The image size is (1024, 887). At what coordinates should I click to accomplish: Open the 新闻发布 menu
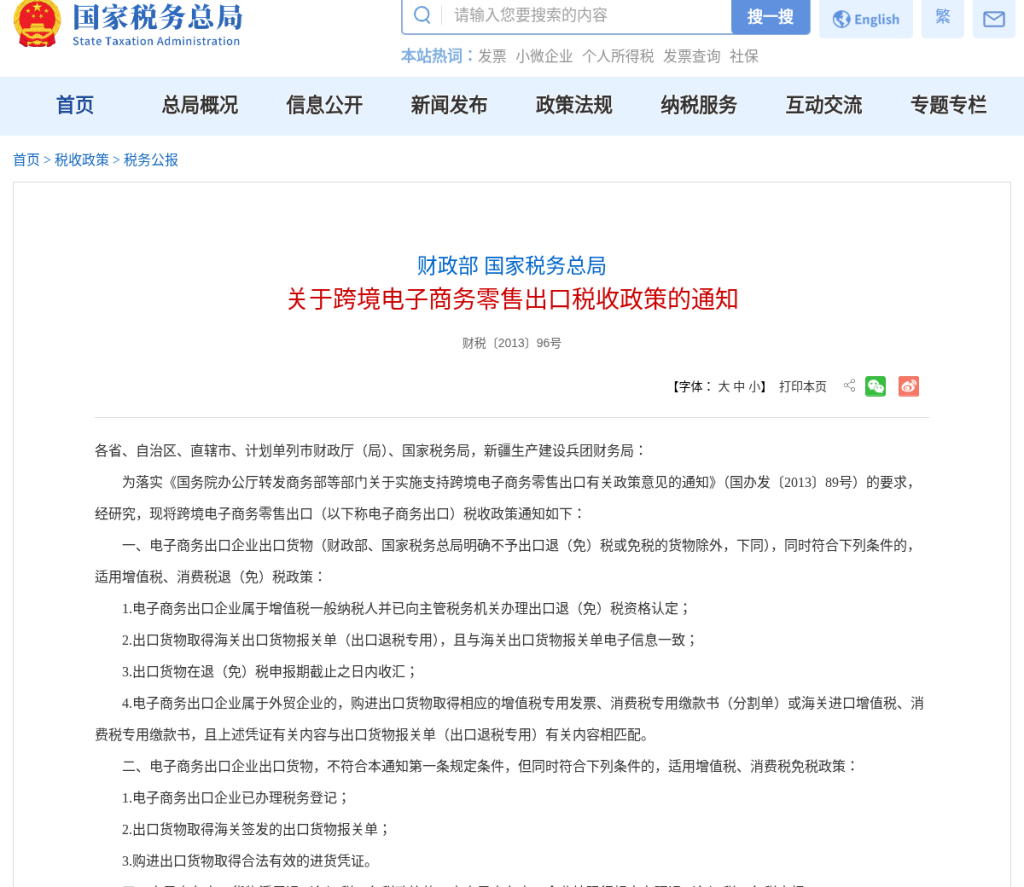pos(449,105)
